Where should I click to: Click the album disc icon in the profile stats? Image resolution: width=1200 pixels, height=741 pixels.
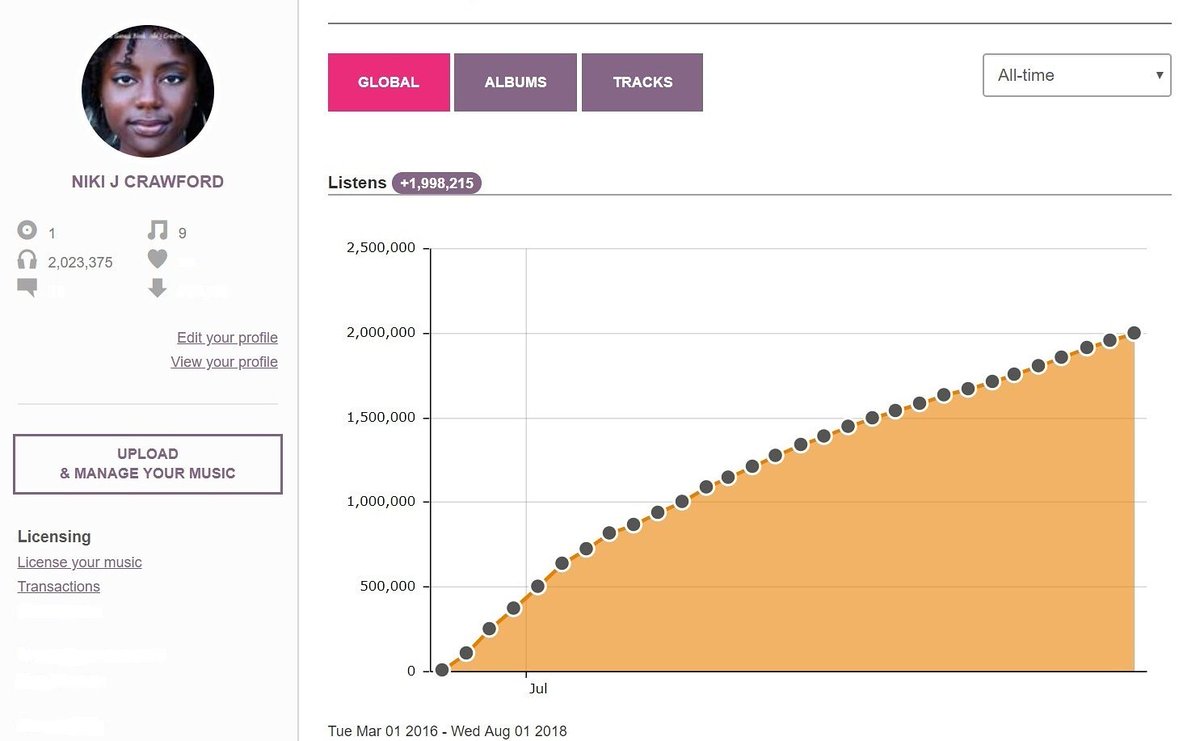pyautogui.click(x=27, y=231)
